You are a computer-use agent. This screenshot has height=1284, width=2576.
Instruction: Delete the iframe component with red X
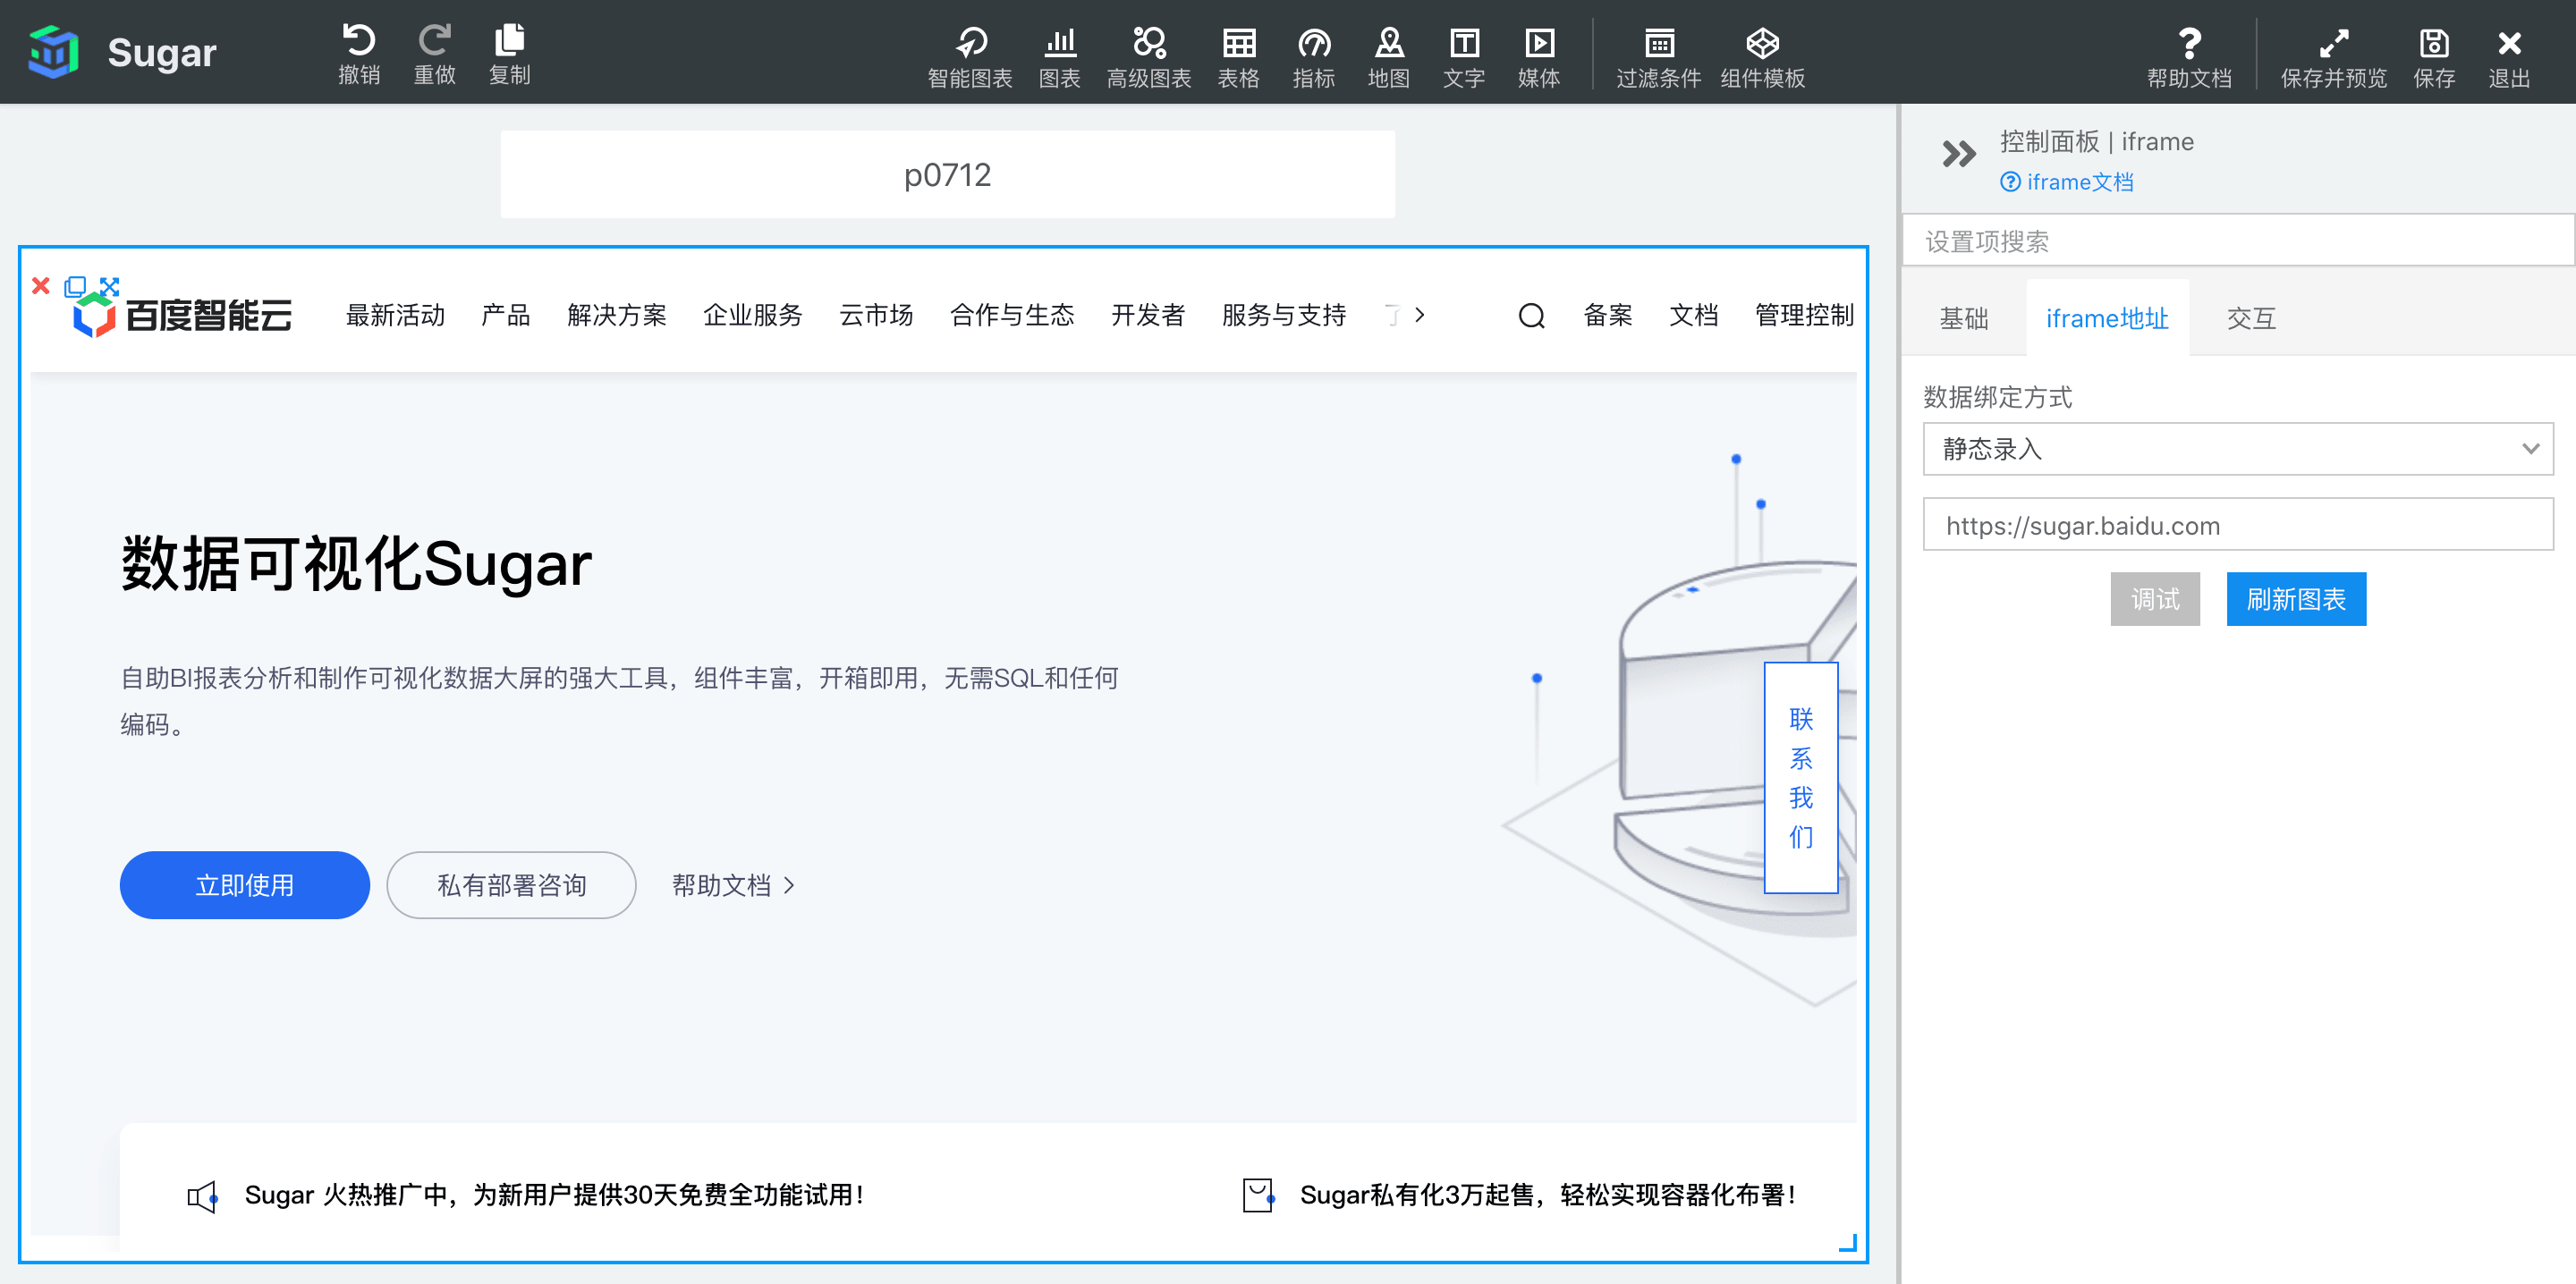pyautogui.click(x=41, y=286)
